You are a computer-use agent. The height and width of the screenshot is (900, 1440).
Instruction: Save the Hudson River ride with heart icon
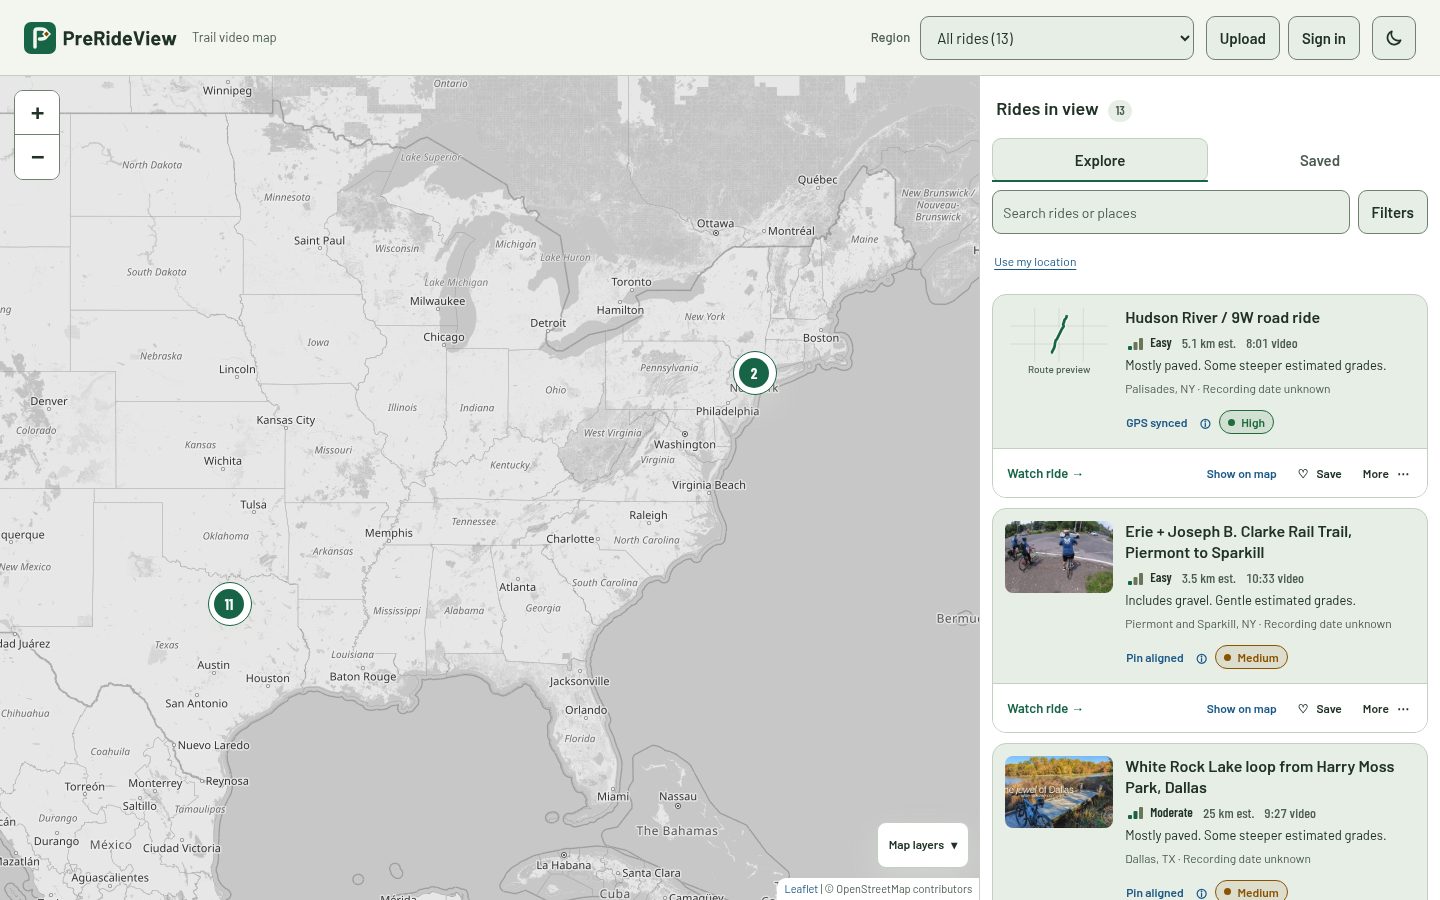(x=1320, y=474)
